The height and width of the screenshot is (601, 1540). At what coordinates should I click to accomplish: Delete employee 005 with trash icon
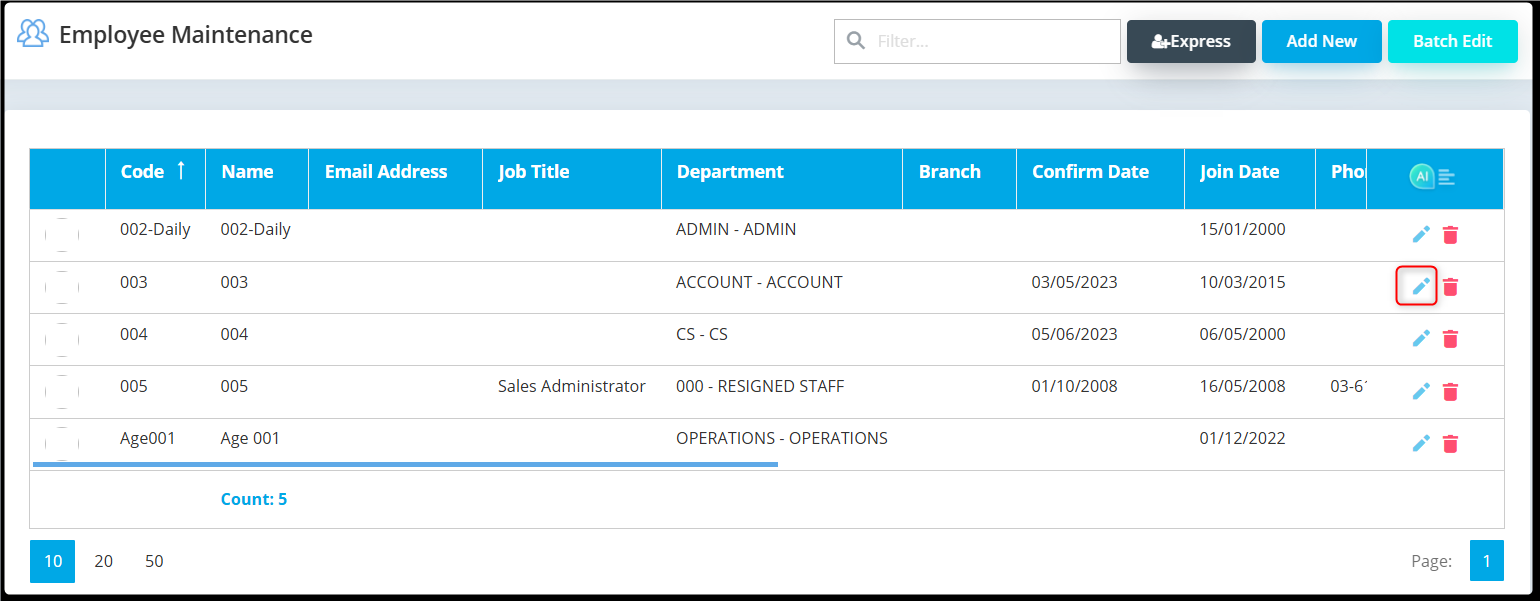[x=1450, y=391]
